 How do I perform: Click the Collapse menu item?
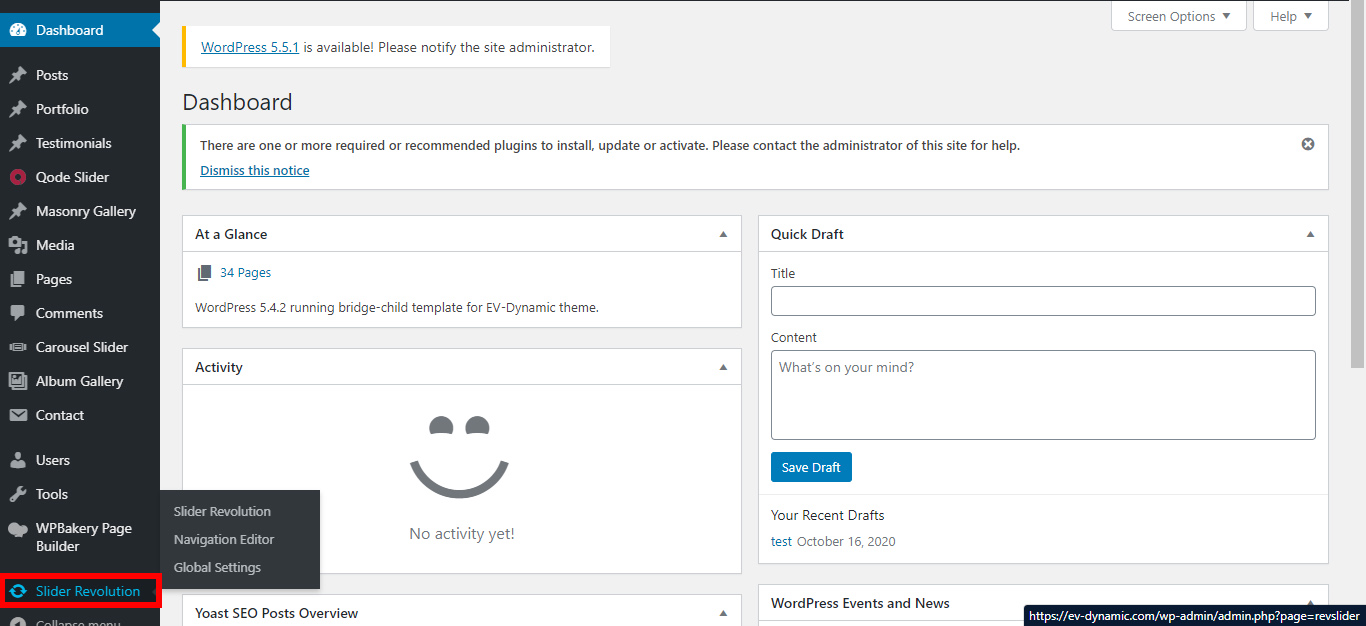point(80,622)
